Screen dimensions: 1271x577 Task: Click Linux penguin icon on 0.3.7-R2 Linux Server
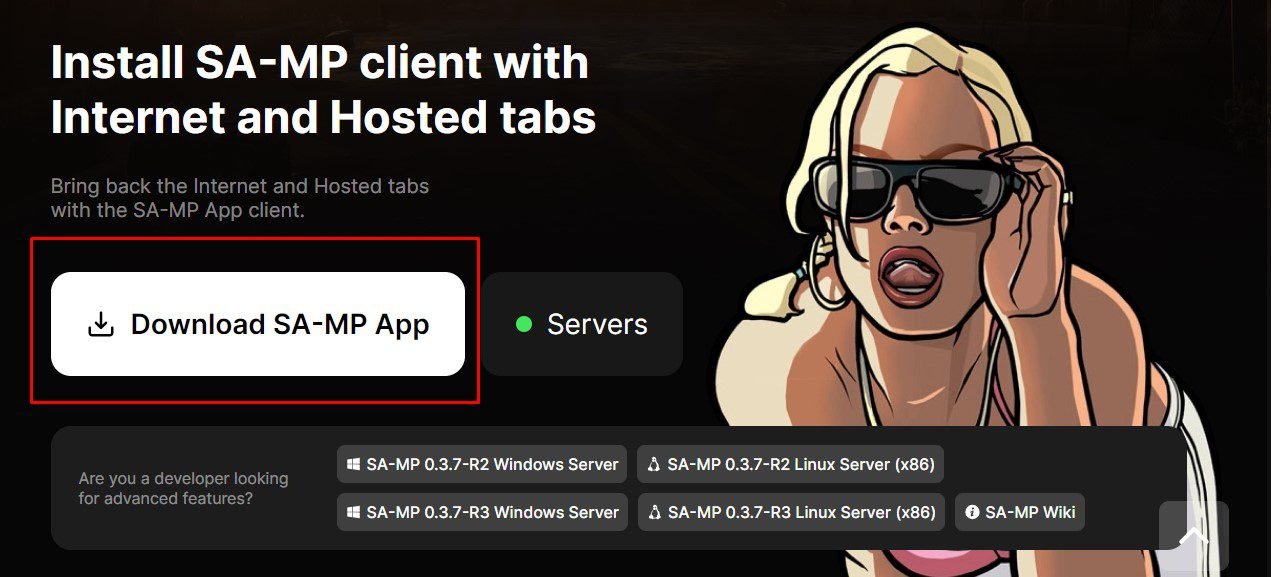pyautogui.click(x=654, y=464)
